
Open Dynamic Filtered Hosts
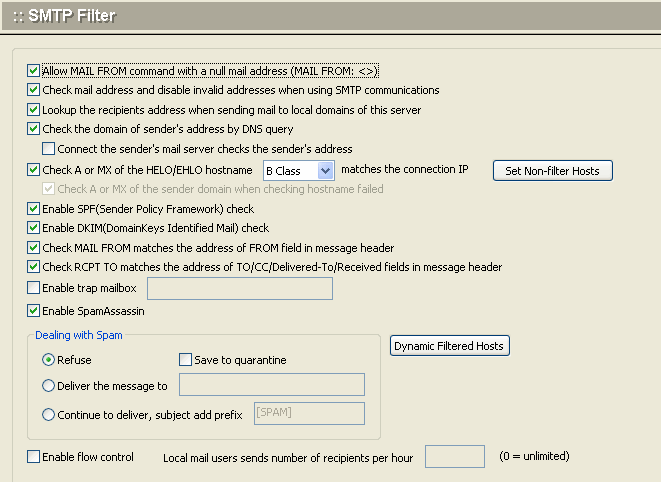point(450,346)
